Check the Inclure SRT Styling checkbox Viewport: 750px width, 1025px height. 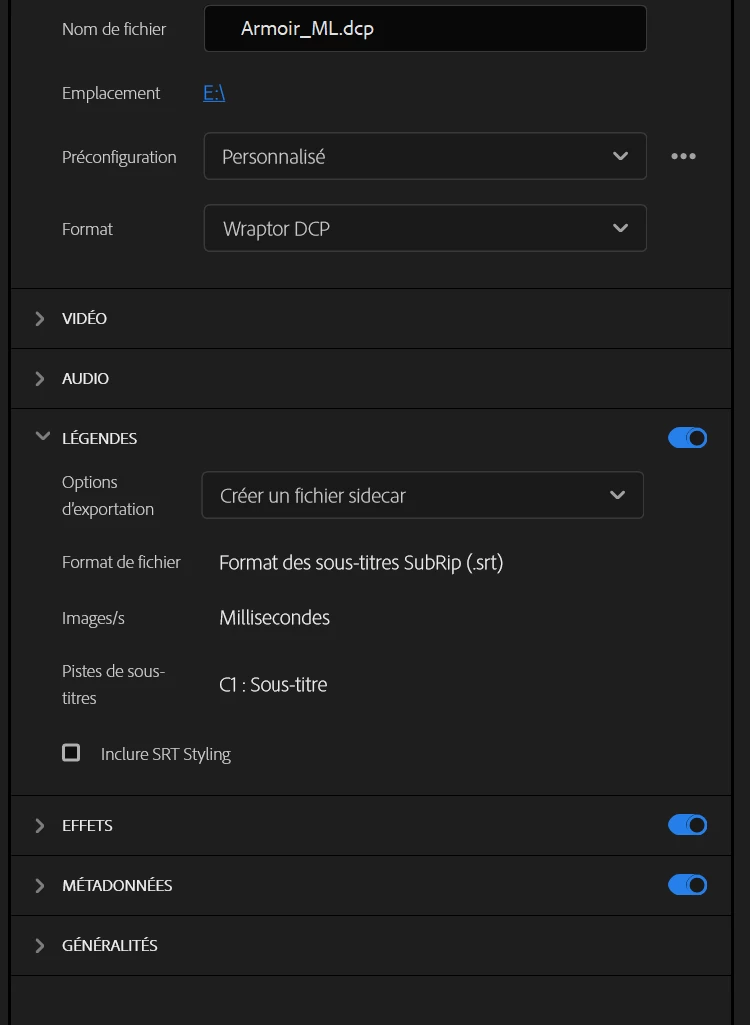point(71,753)
